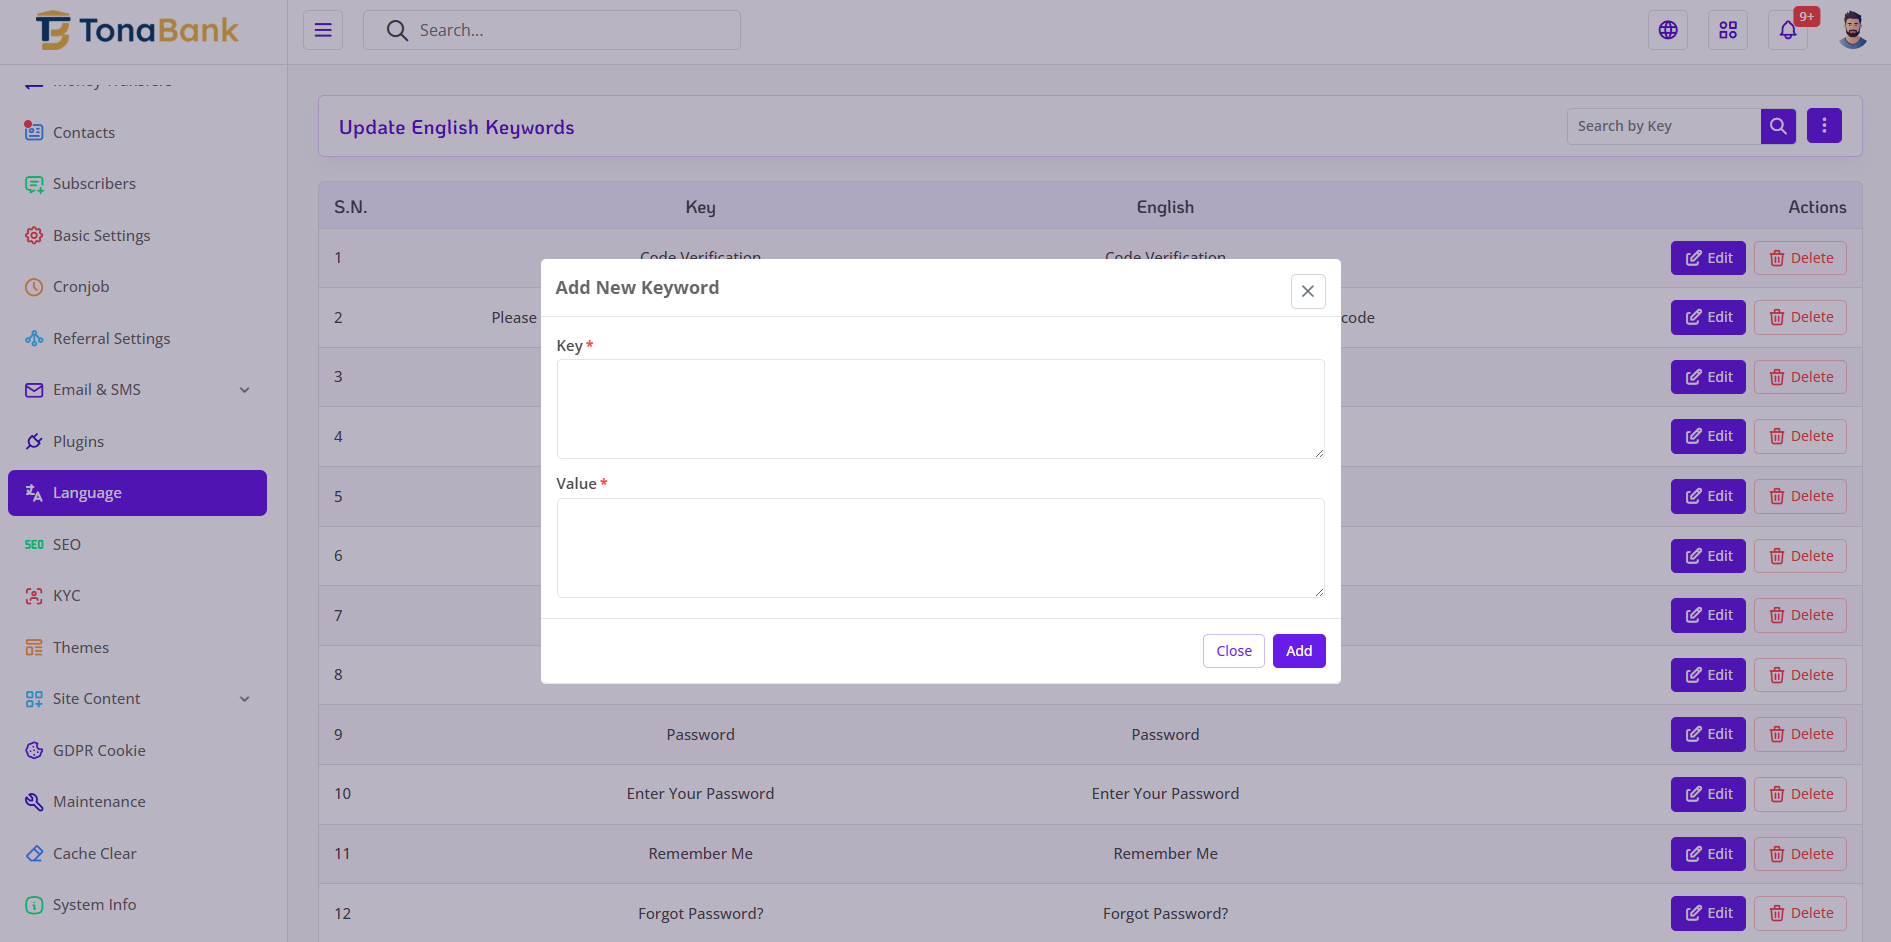Open the Language menu item
This screenshot has width=1891, height=942.
(137, 493)
